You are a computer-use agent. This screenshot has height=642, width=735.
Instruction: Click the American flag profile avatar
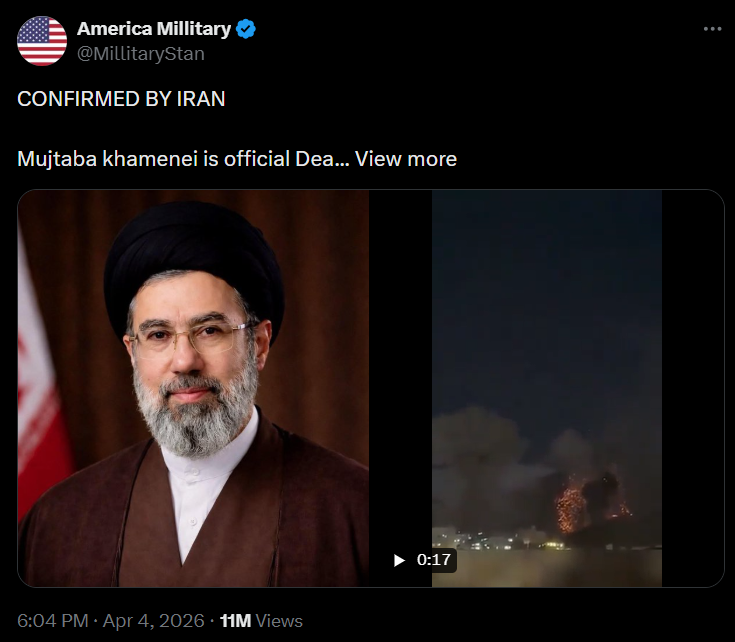click(x=42, y=41)
